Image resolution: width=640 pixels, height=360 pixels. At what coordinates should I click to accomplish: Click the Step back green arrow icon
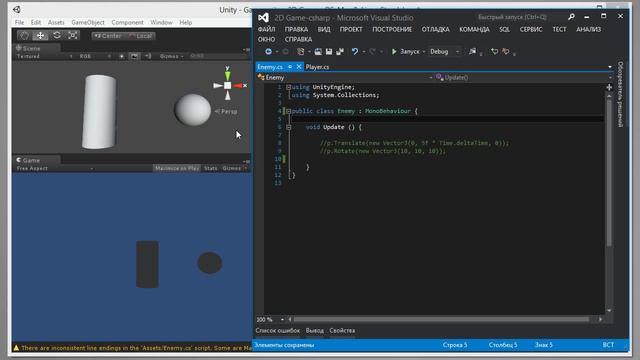494,51
